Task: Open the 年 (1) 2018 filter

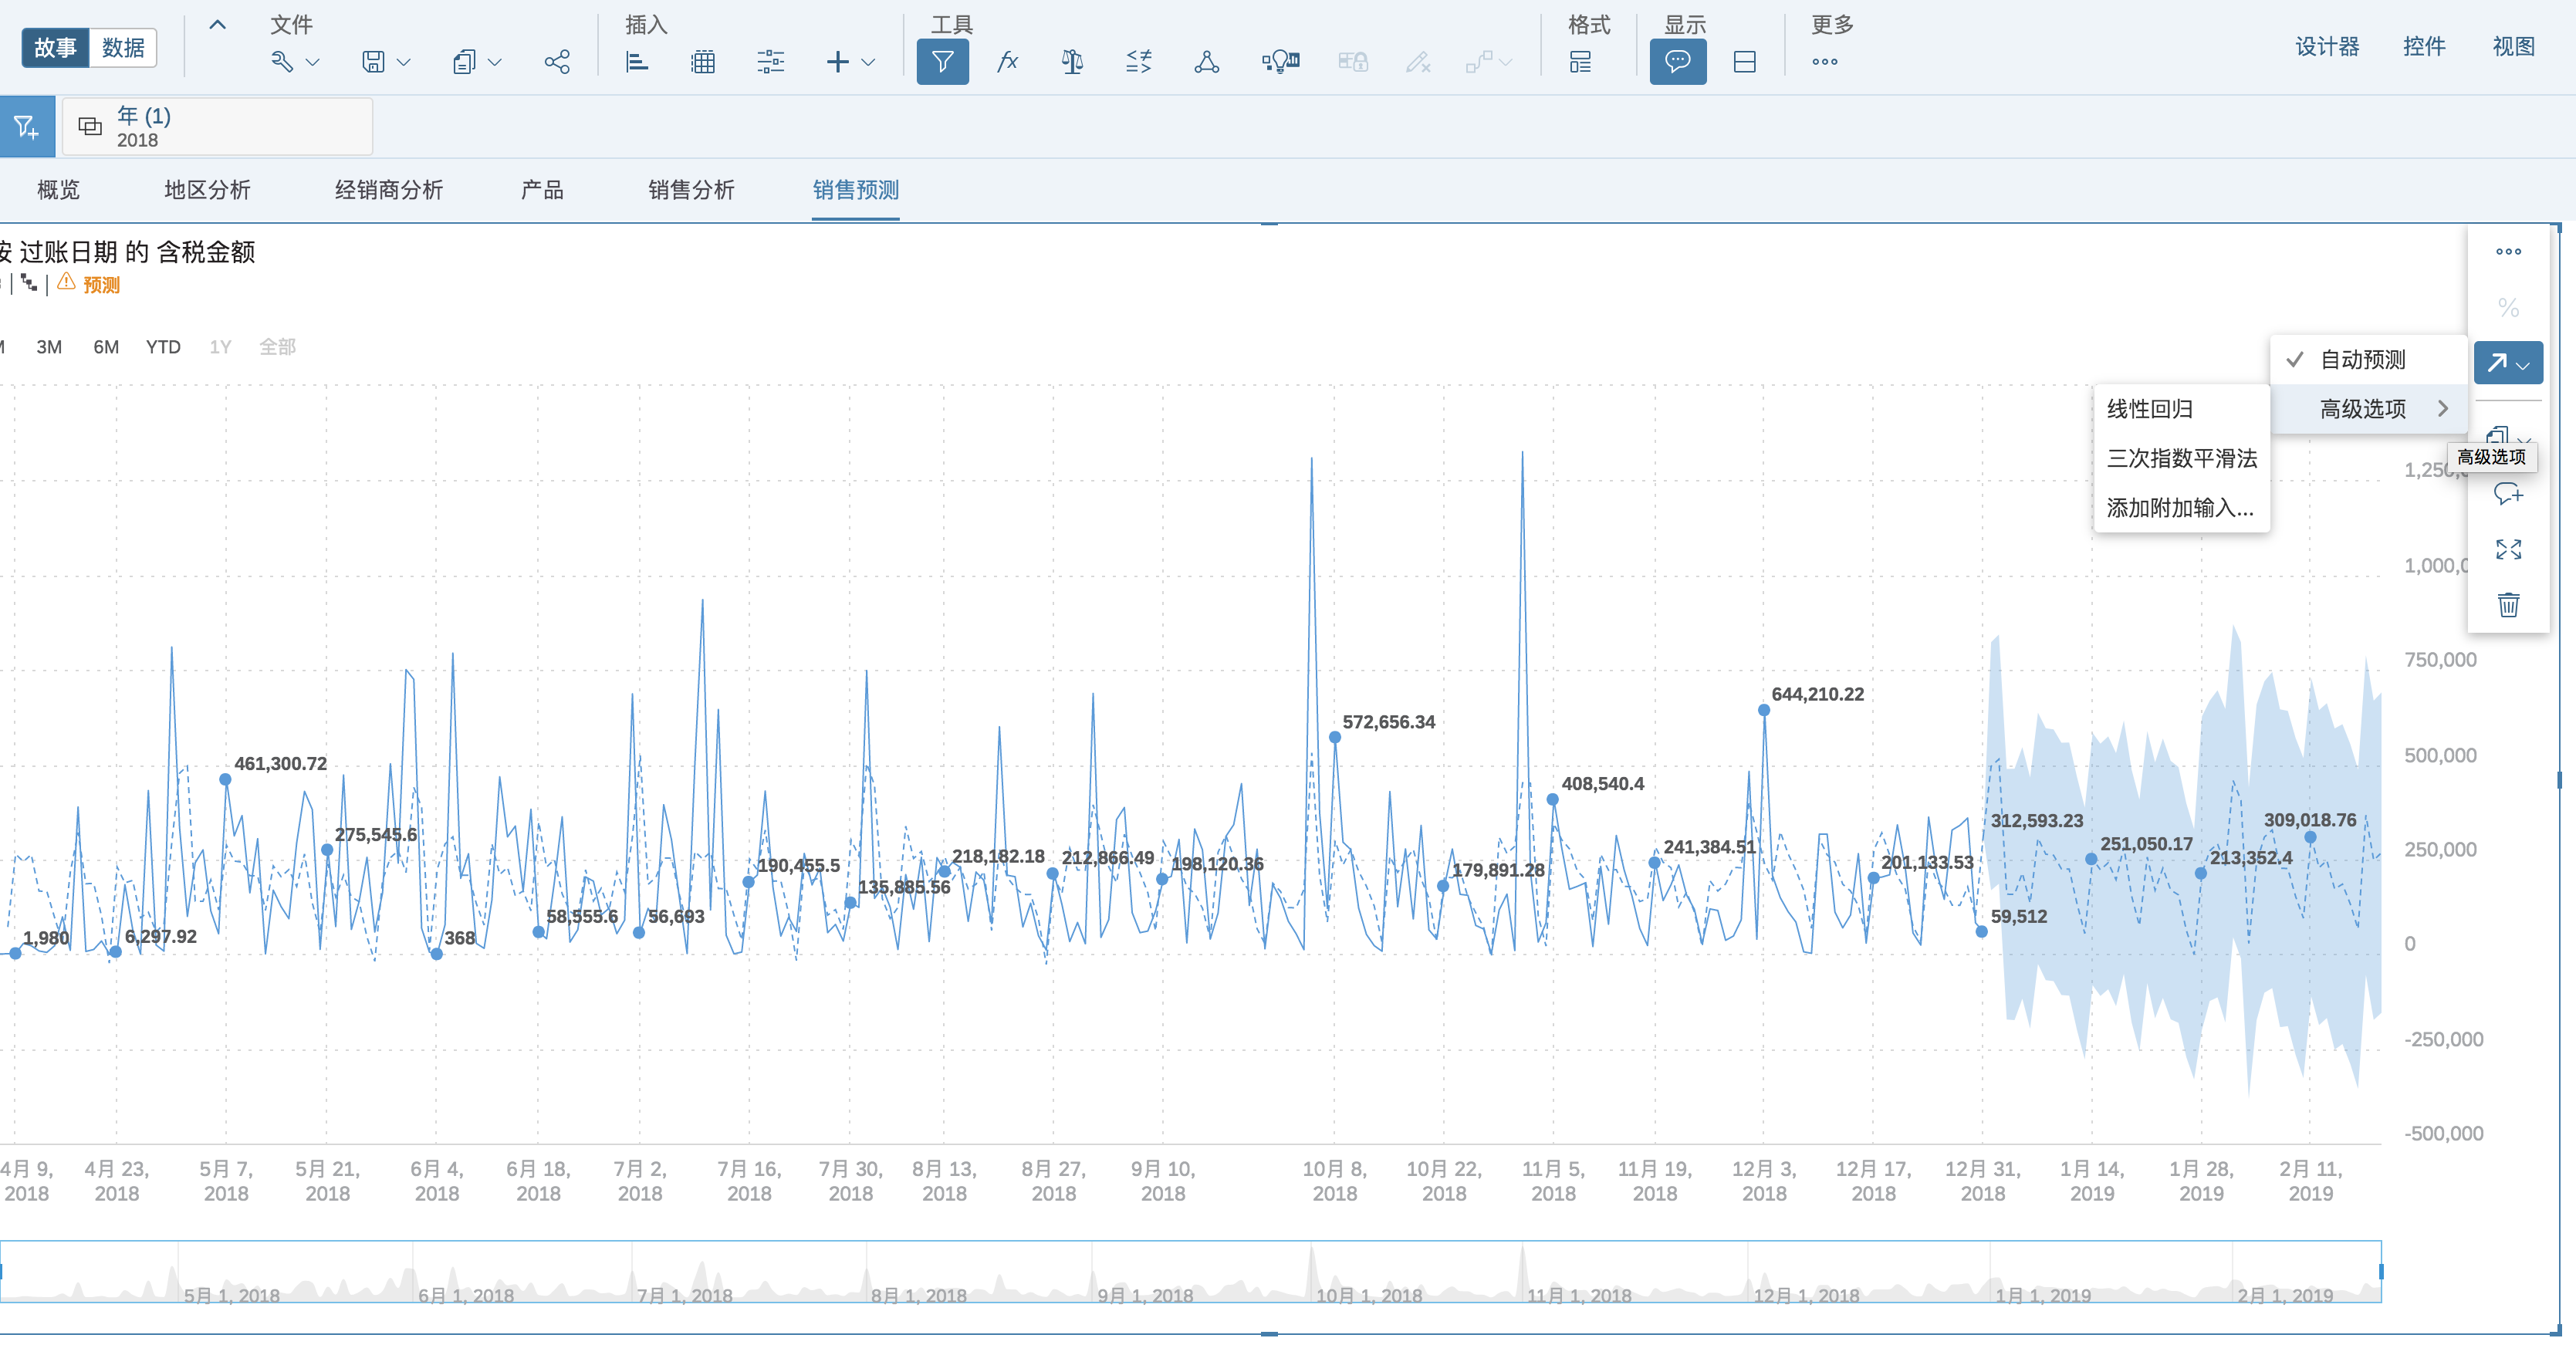Action: point(217,127)
